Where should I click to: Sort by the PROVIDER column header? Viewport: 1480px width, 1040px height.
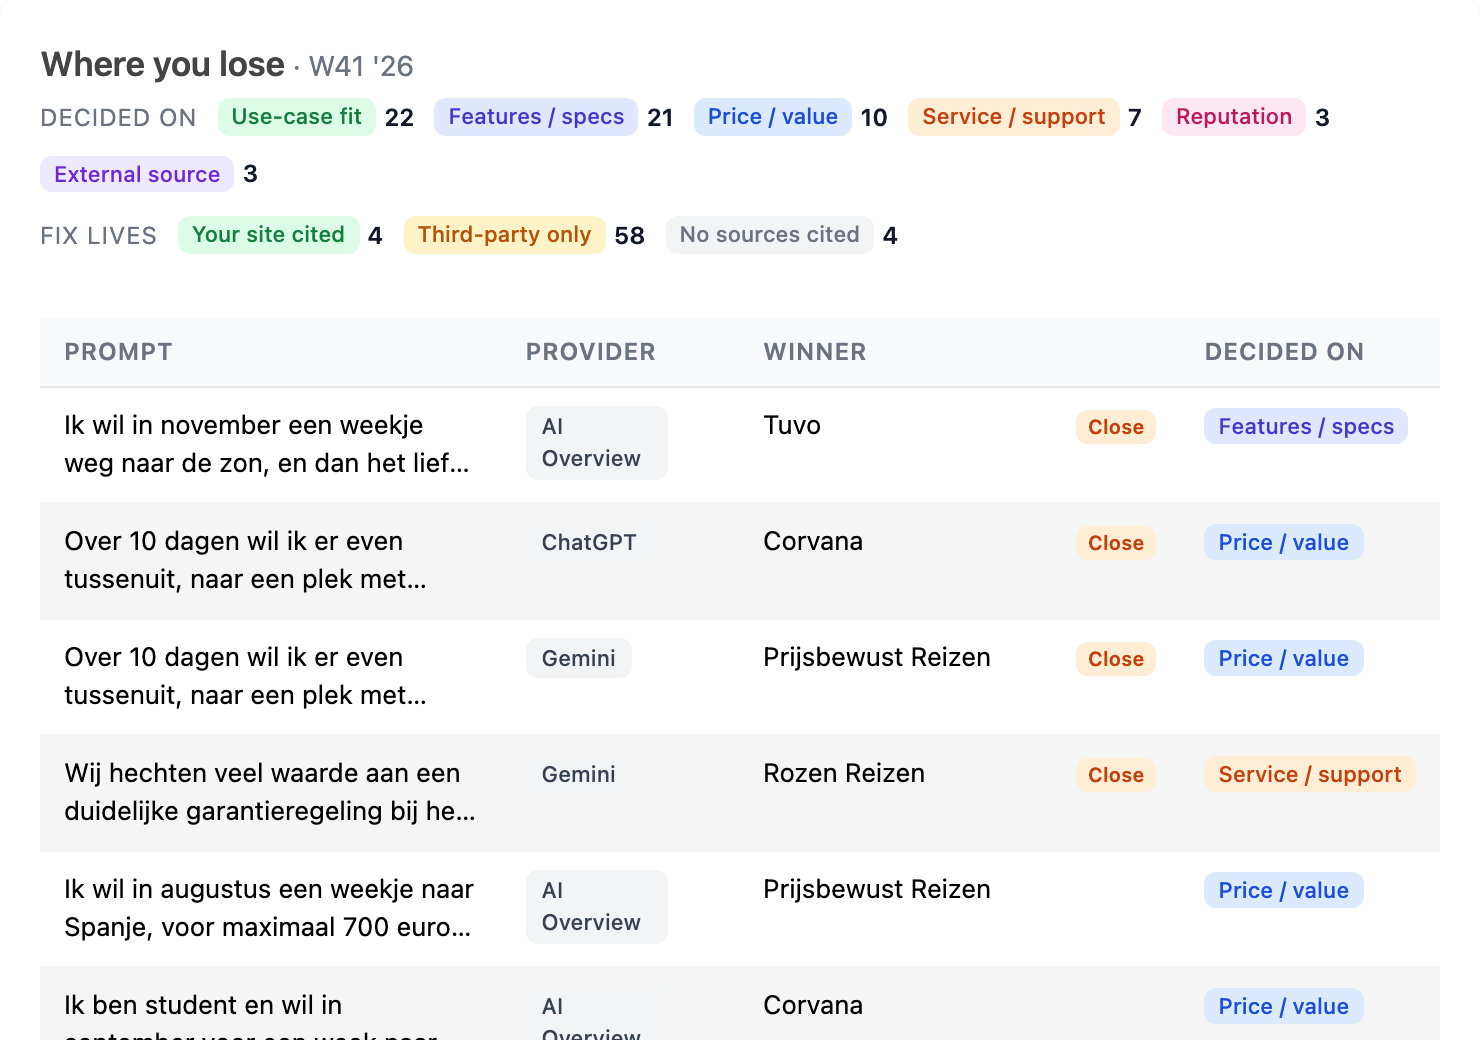[590, 352]
